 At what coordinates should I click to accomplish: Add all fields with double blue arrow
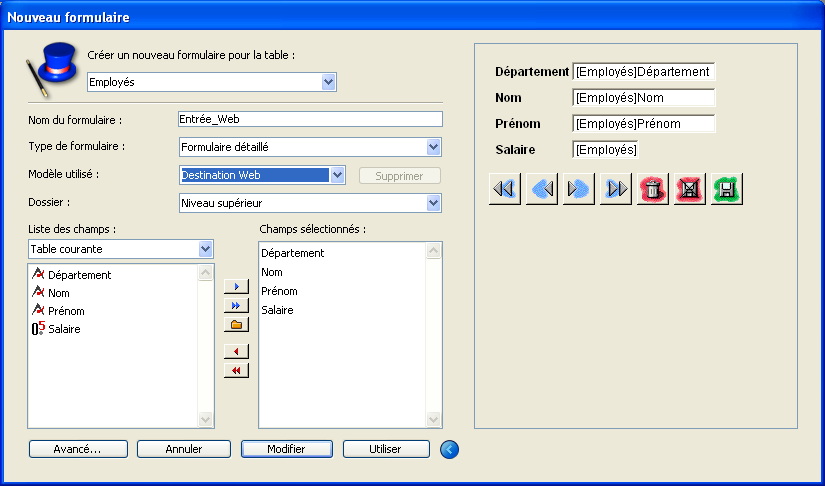[236, 305]
